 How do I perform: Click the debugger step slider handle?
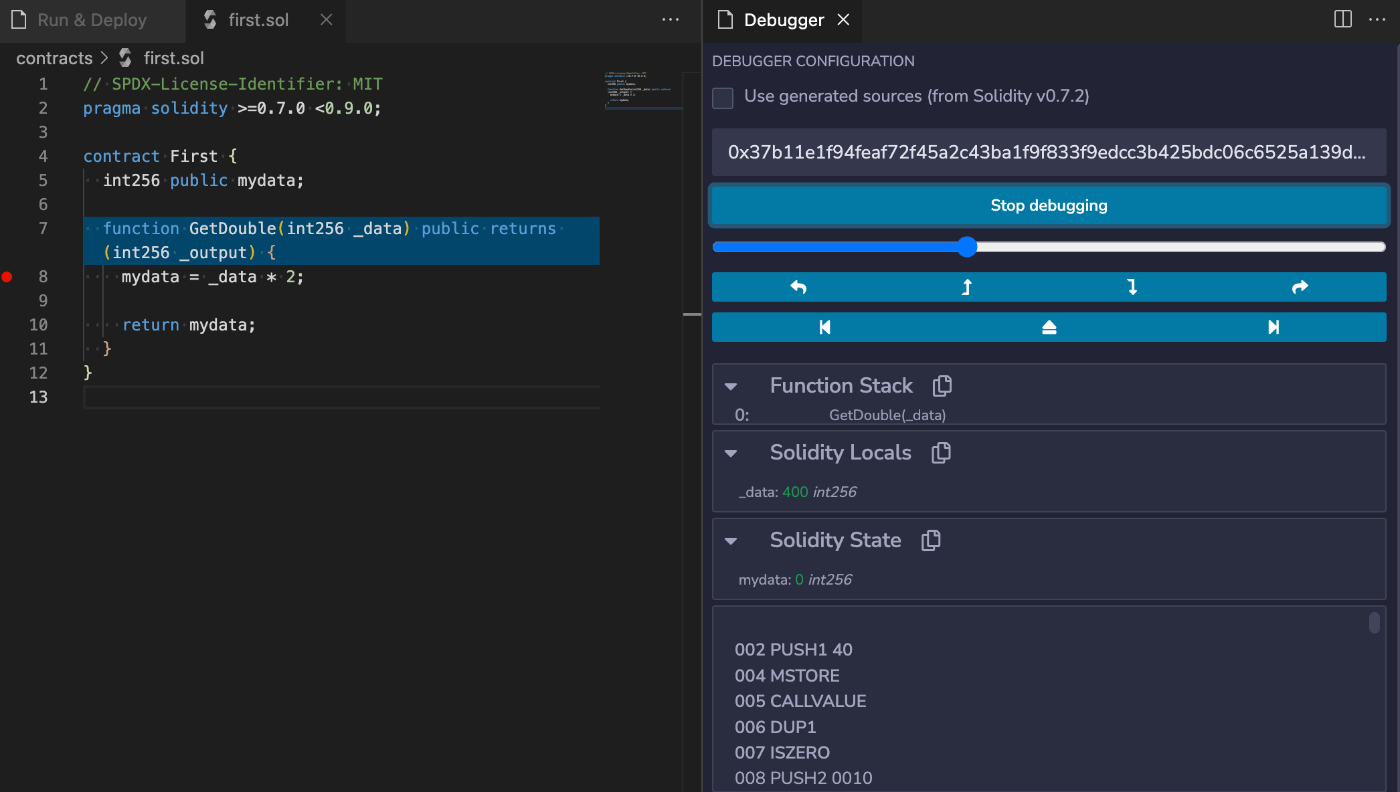(967, 247)
